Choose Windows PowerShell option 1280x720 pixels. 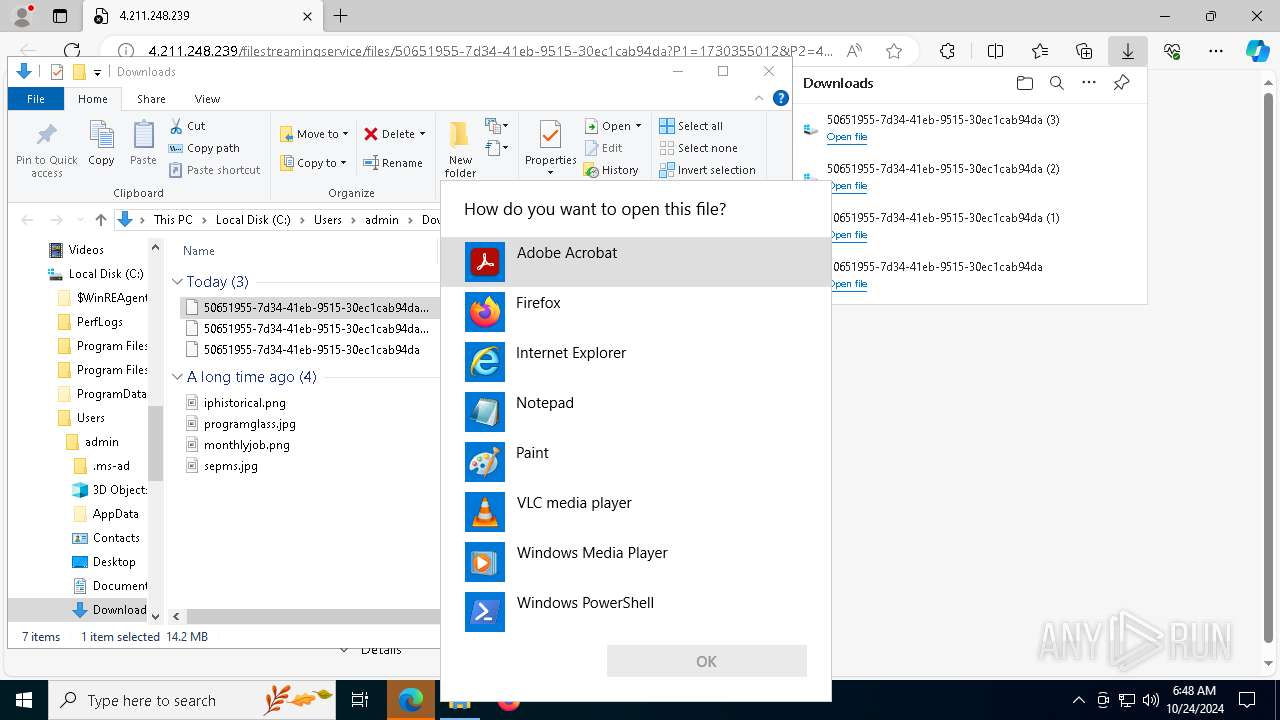pyautogui.click(x=636, y=612)
